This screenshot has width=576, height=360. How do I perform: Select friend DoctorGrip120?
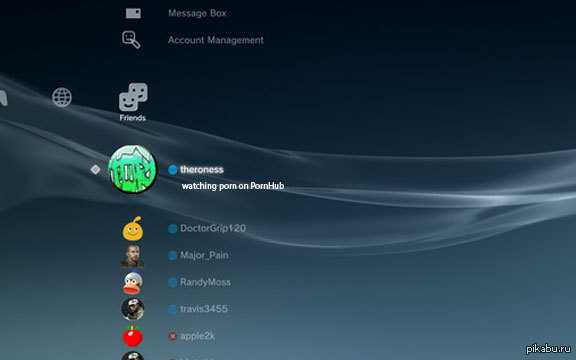[x=213, y=228]
